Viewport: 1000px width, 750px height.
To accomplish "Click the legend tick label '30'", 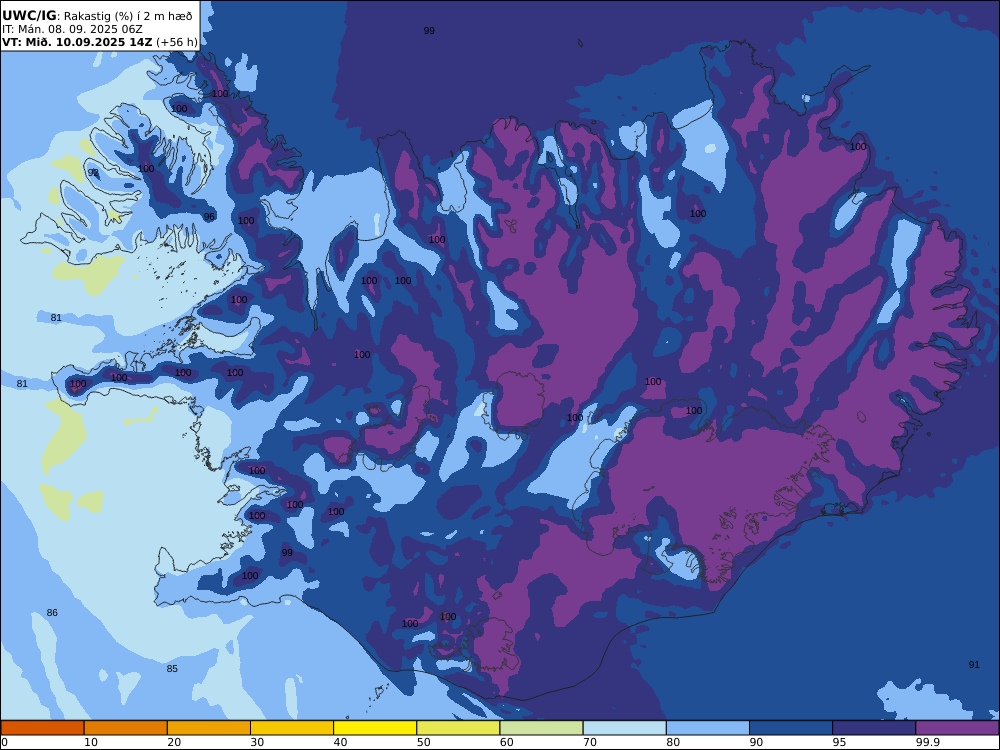I will tap(257, 742).
